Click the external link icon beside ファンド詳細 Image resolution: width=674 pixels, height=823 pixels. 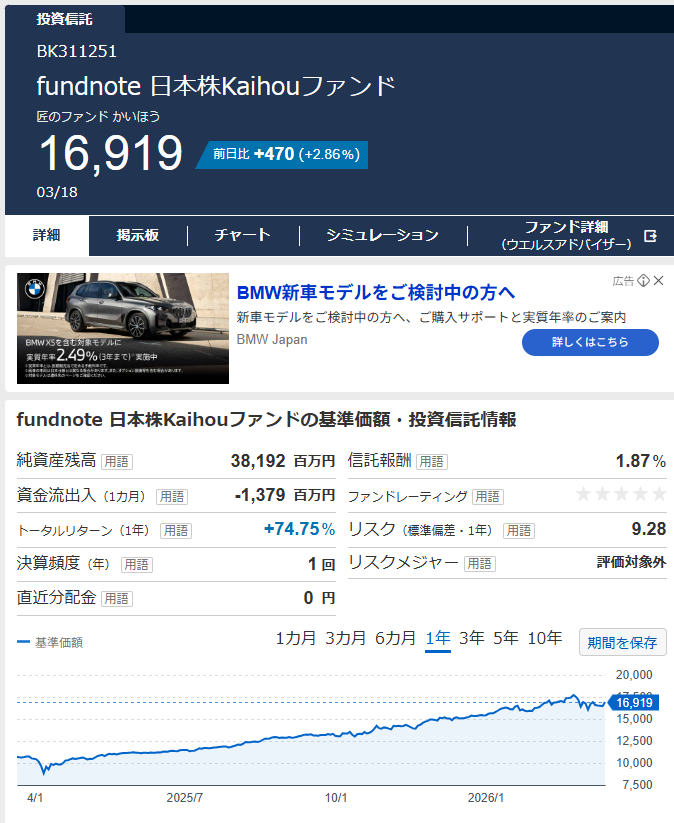(x=651, y=236)
